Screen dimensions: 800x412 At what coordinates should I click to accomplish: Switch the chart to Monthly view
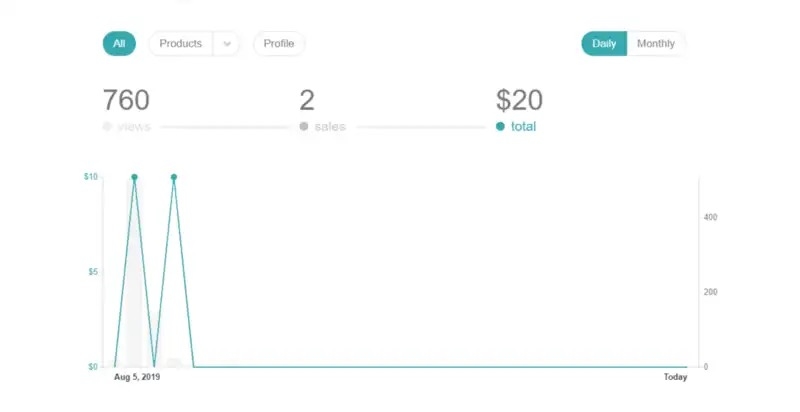tap(656, 43)
